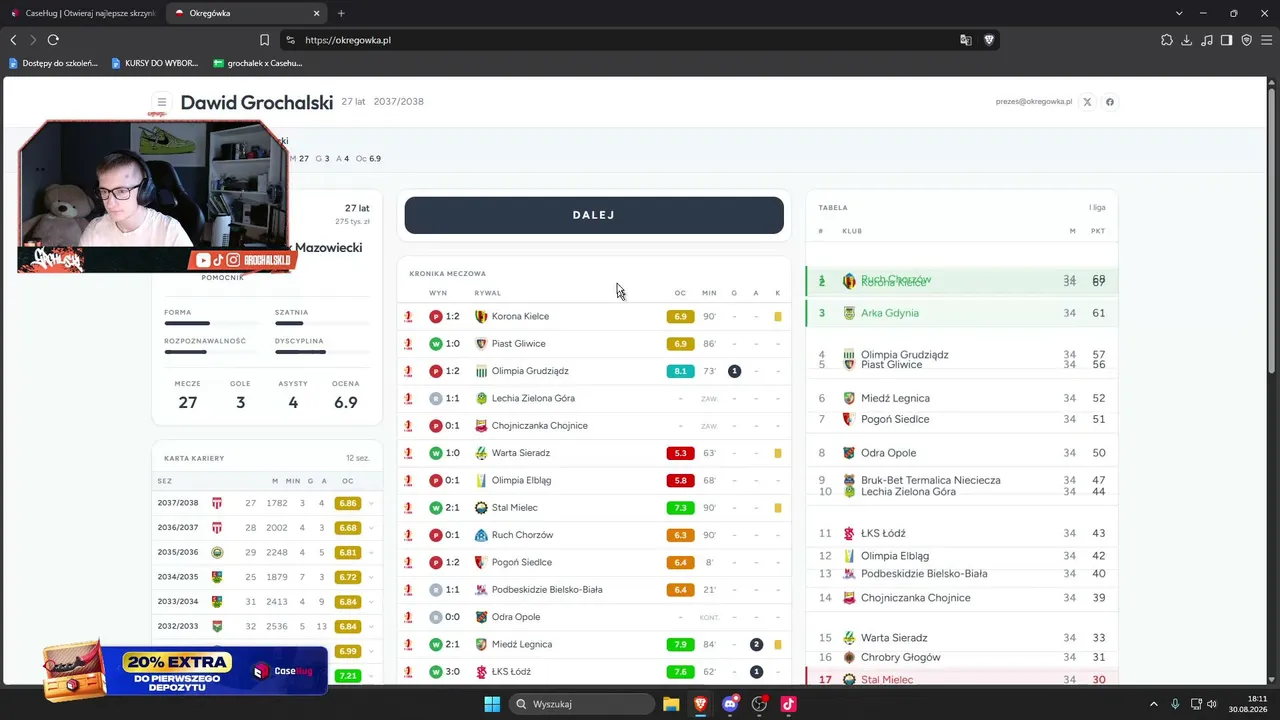Go back to the previous page
1280x720 pixels.
(13, 40)
